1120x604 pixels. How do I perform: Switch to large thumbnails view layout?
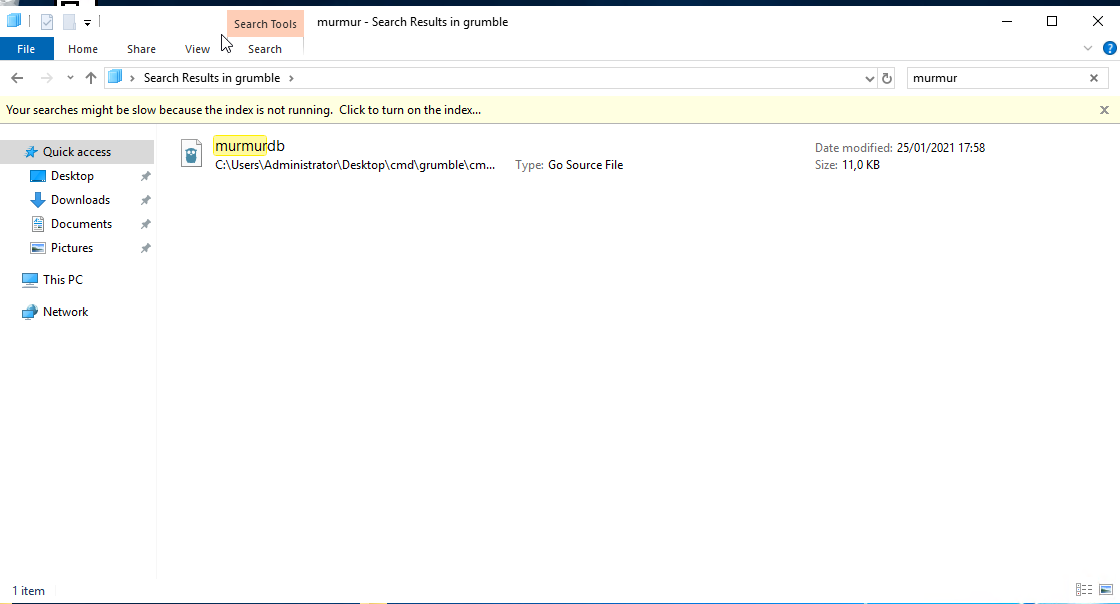(x=1105, y=590)
